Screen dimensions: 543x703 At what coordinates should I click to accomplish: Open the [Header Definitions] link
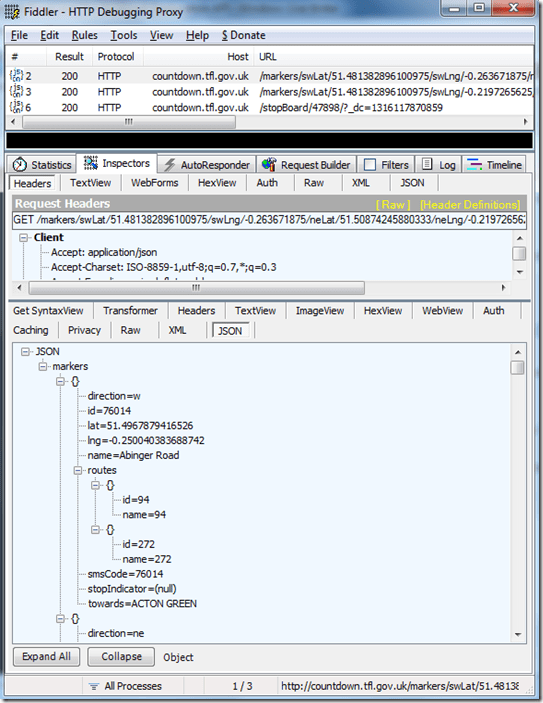470,205
